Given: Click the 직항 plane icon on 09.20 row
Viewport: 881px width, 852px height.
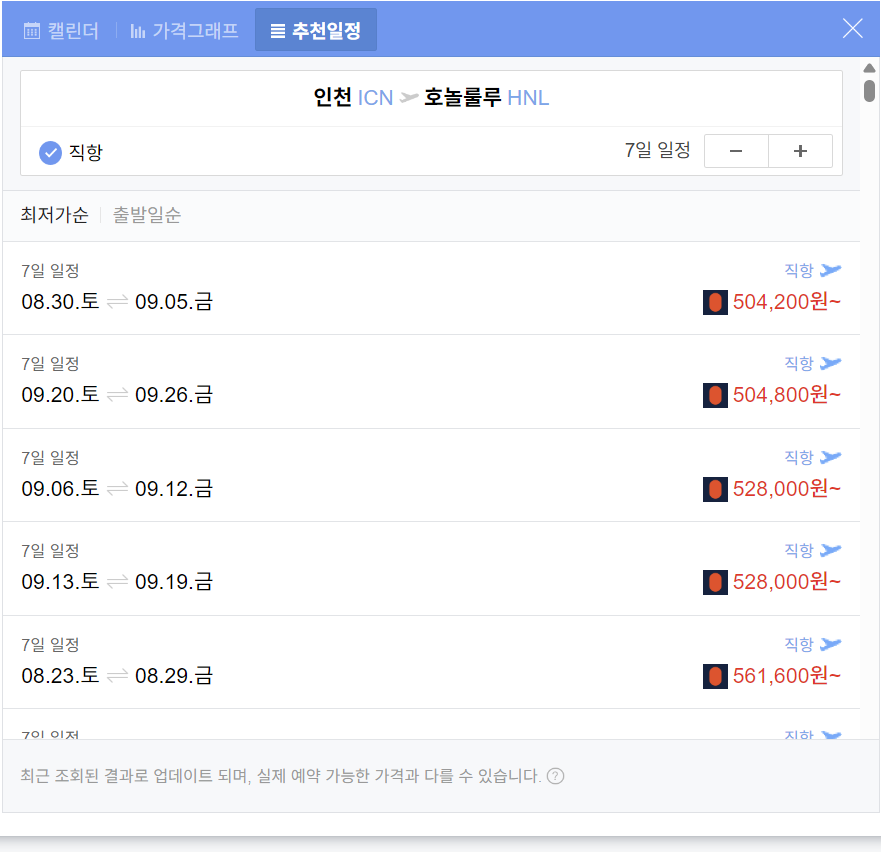Looking at the screenshot, I should (x=830, y=364).
